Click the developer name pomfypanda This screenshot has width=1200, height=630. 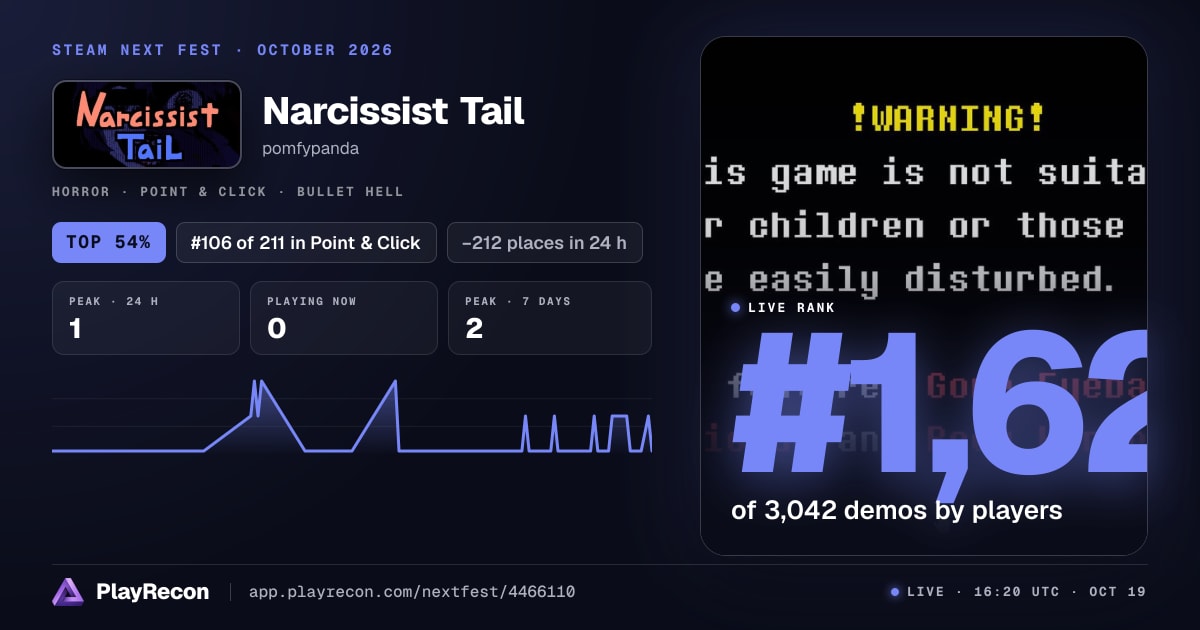point(311,149)
